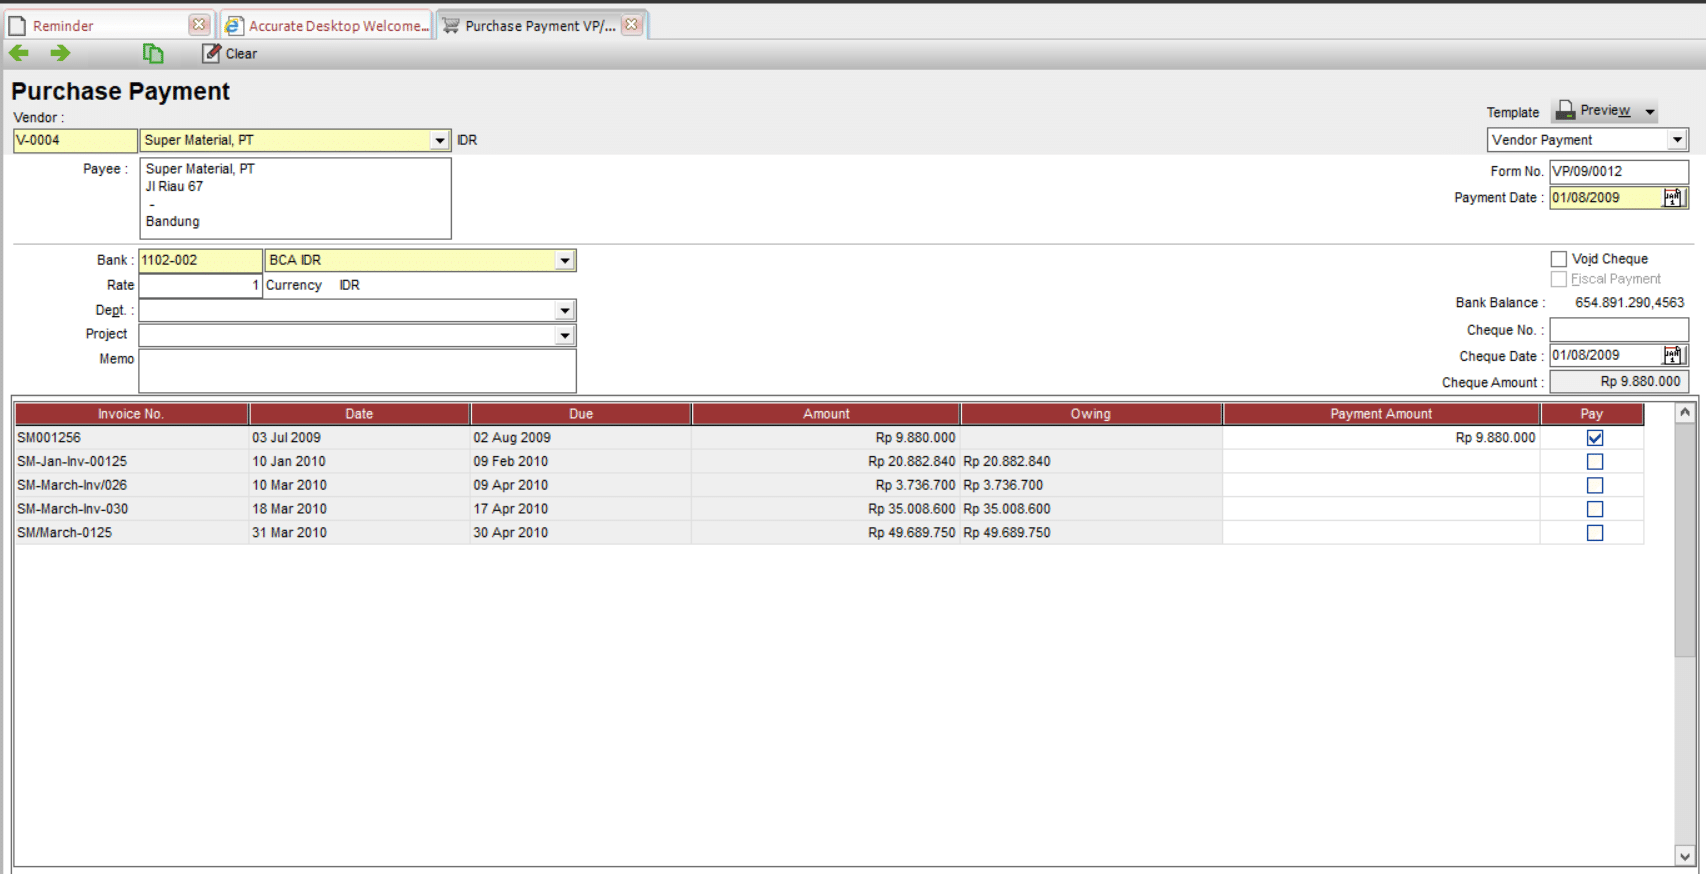Uncheck Pay for invoice SM001256
1706x874 pixels.
pyautogui.click(x=1595, y=438)
